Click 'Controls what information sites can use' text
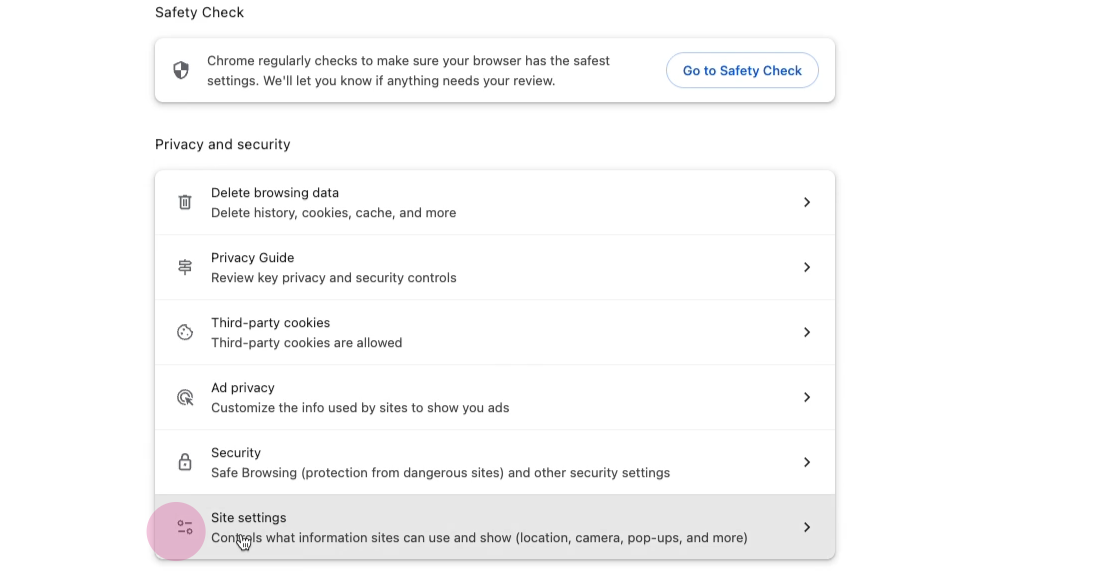This screenshot has width=1110, height=578. (479, 538)
